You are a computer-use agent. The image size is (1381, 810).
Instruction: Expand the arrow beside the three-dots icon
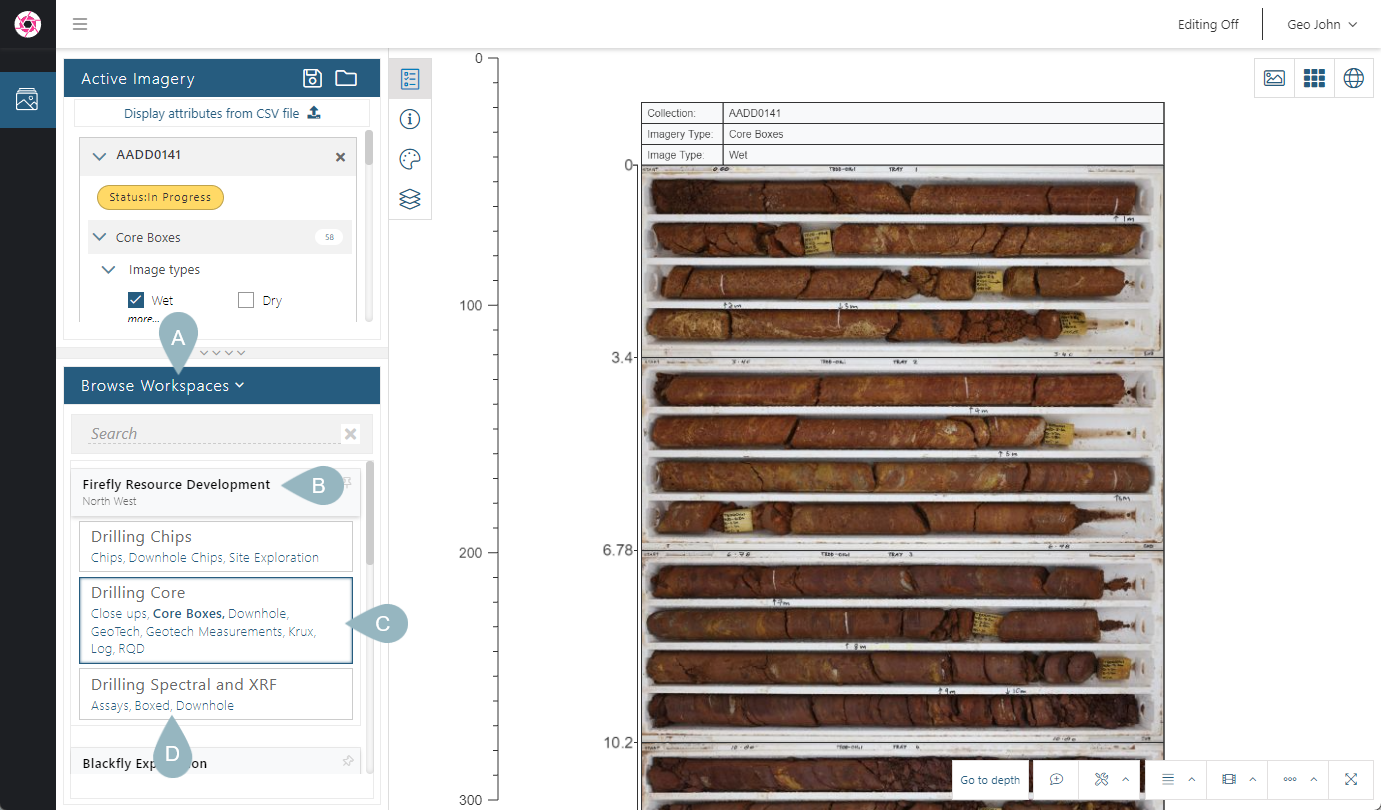(x=1313, y=779)
